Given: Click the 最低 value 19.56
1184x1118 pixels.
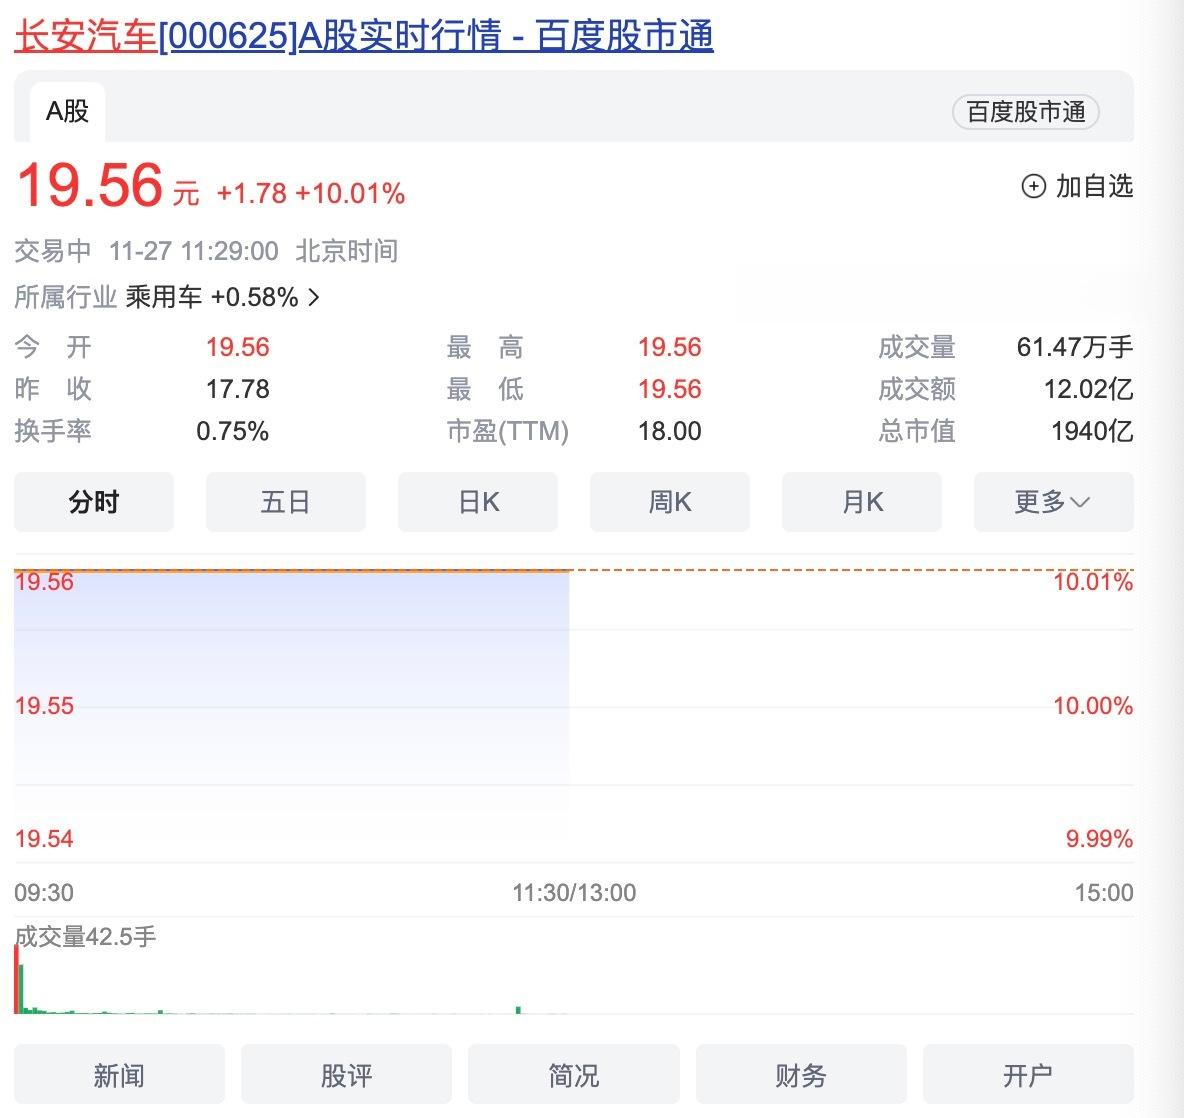Looking at the screenshot, I should (x=670, y=389).
